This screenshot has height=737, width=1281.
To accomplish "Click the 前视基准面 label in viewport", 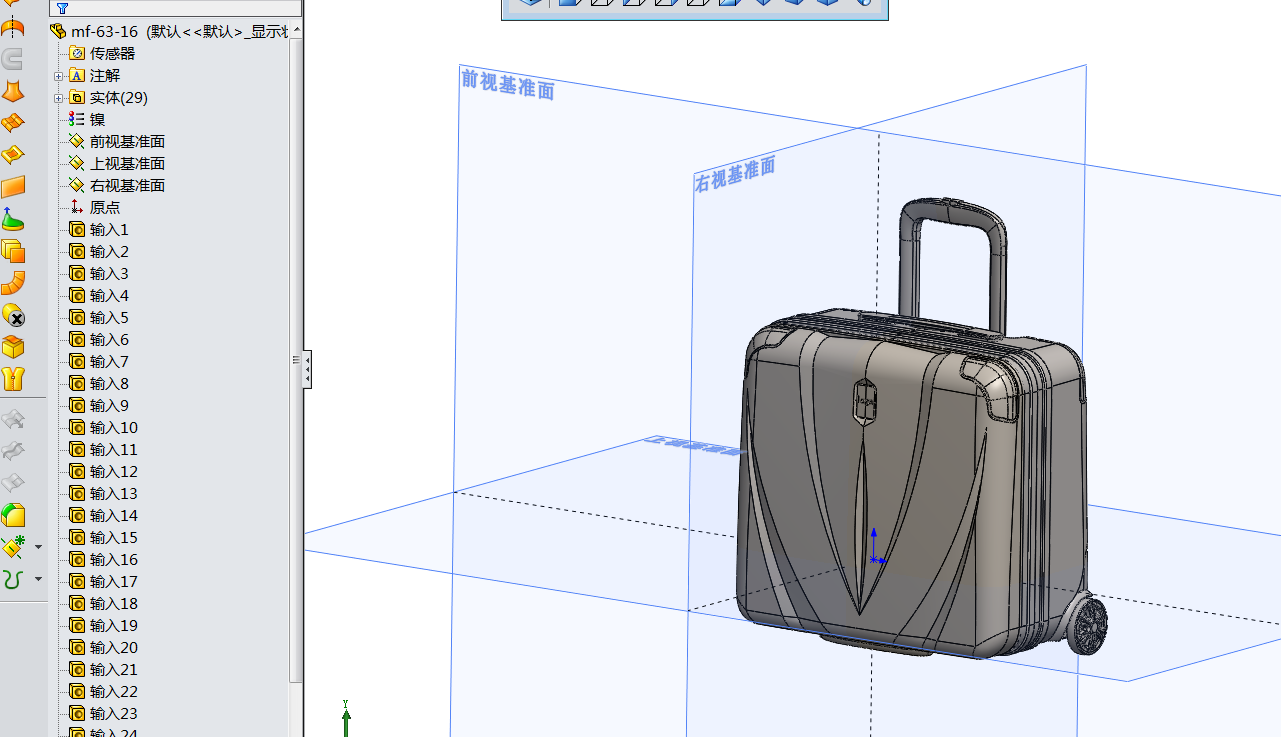I will 507,84.
